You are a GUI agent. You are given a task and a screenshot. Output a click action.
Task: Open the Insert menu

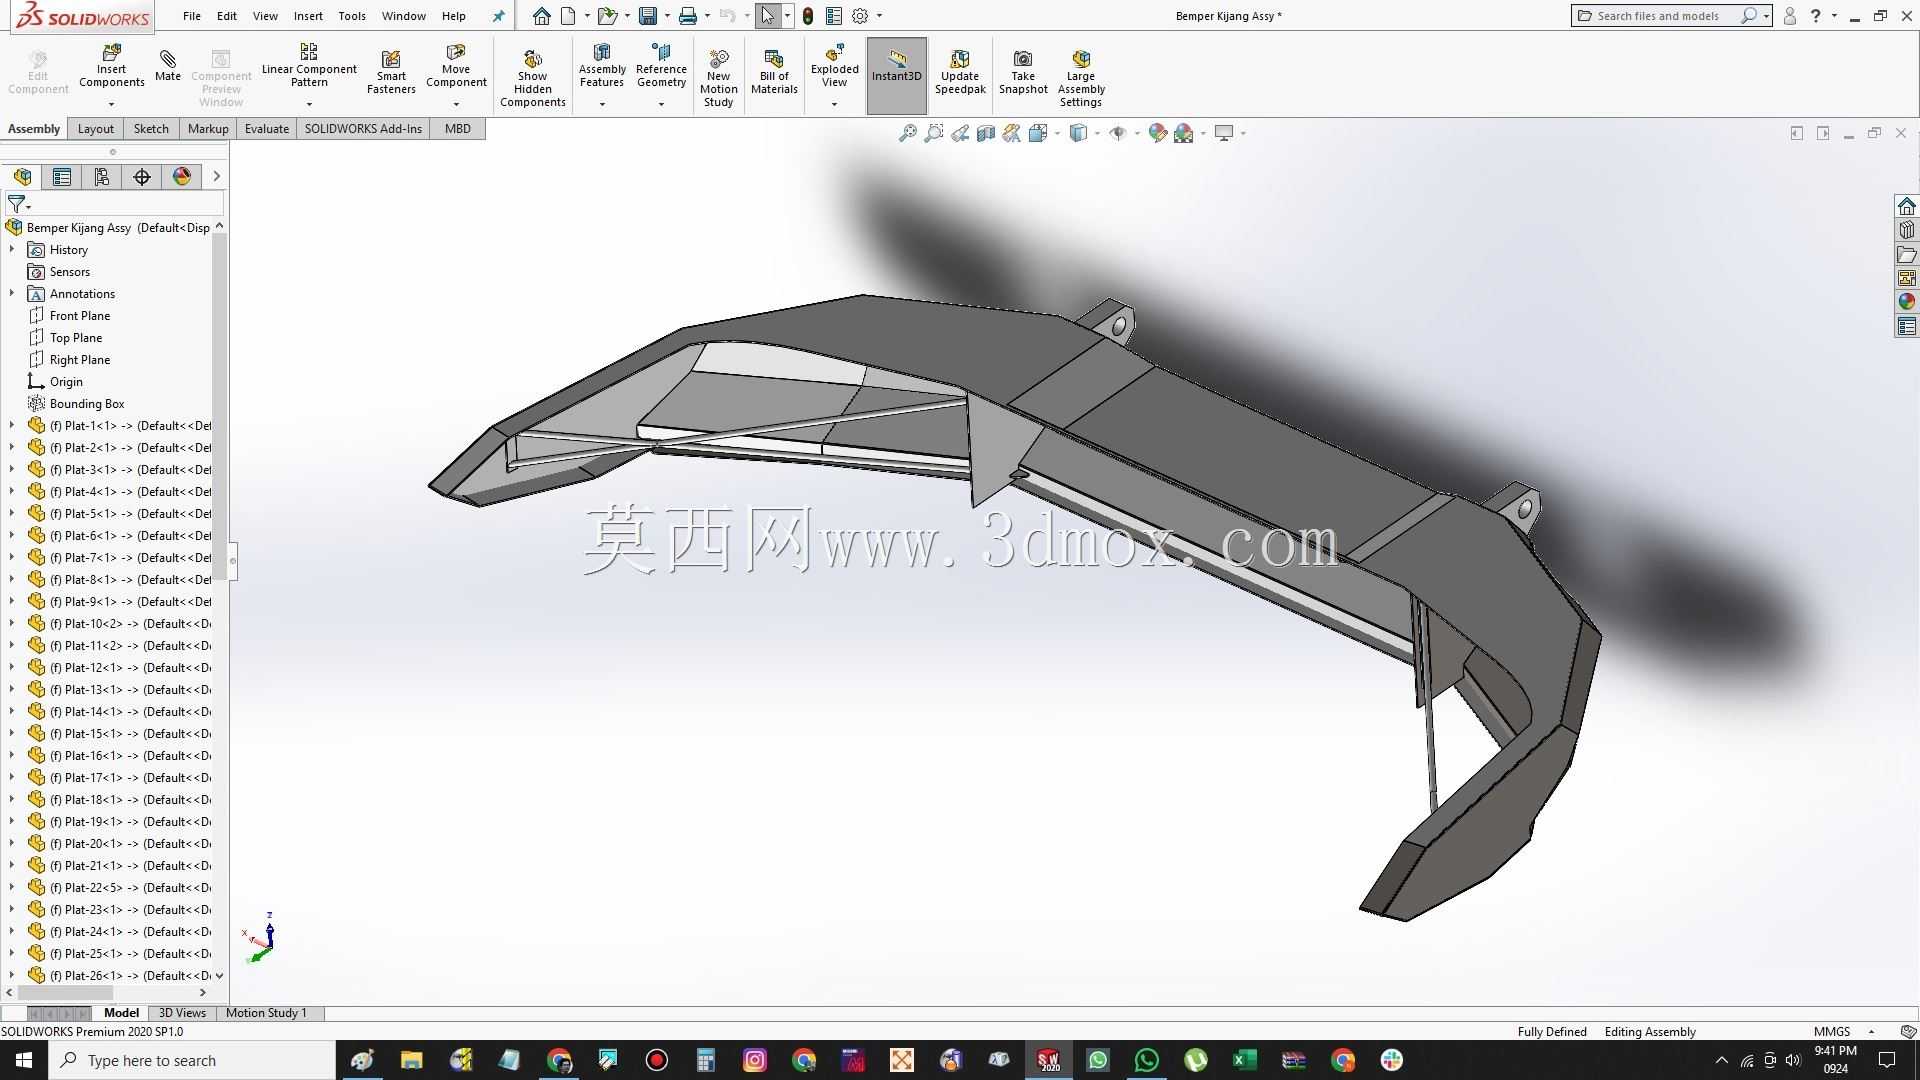coord(308,16)
